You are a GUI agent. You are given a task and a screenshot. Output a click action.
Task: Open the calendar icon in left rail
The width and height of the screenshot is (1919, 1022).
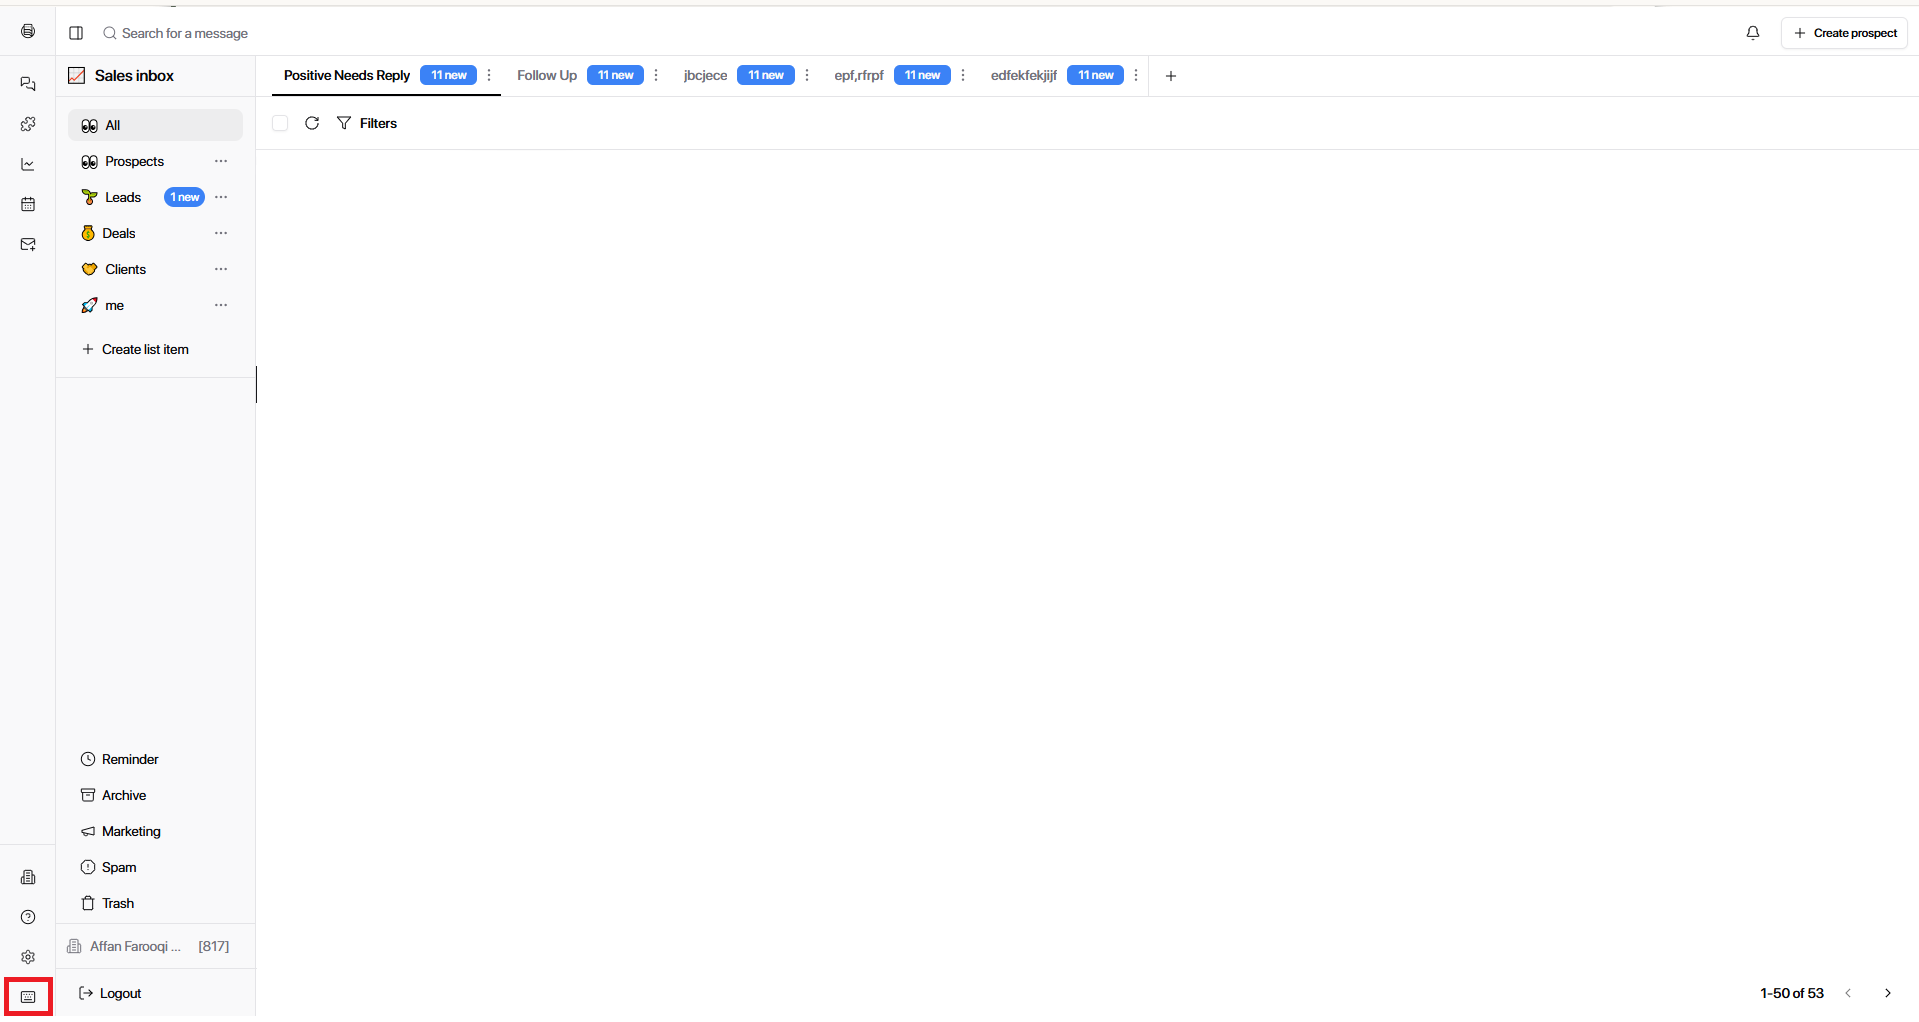point(28,204)
